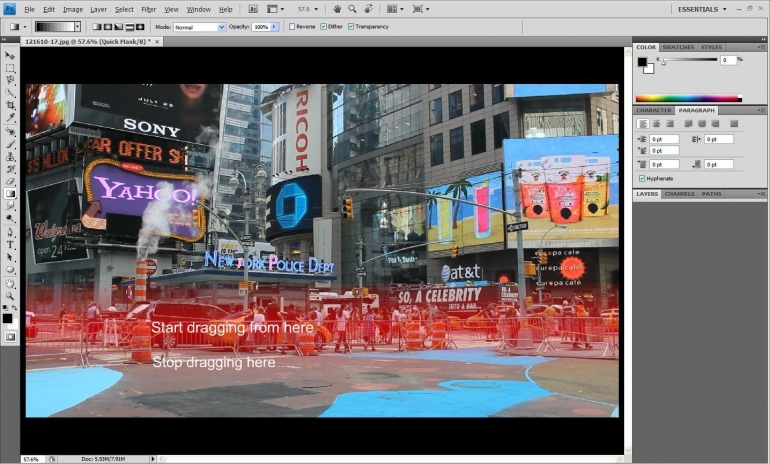Select the Hand tool in toolbox
The image size is (770, 464).
[10, 284]
